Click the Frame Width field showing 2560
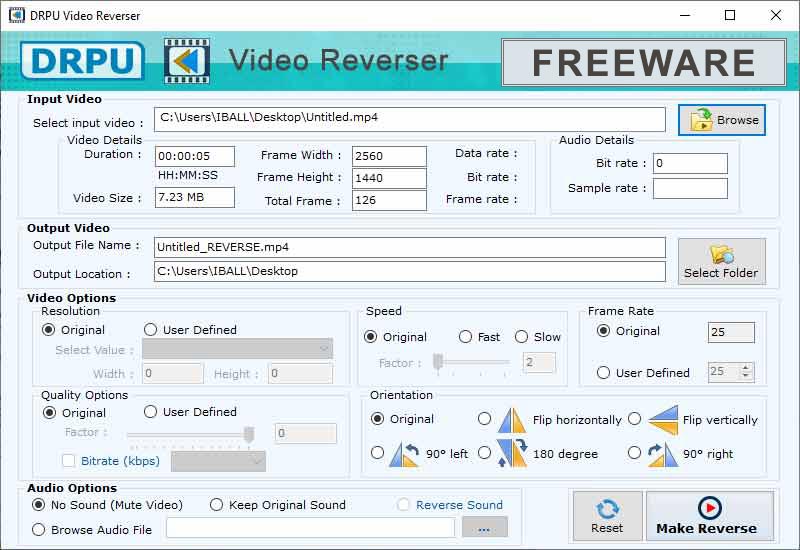The image size is (800, 550). coord(389,156)
